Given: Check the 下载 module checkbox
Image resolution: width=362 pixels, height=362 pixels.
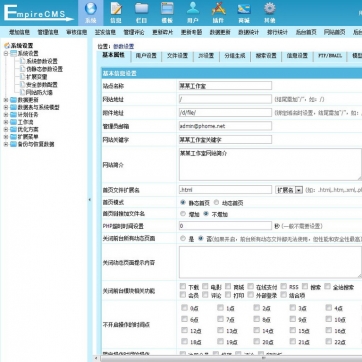Looking at the screenshot, I should [x=183, y=286].
